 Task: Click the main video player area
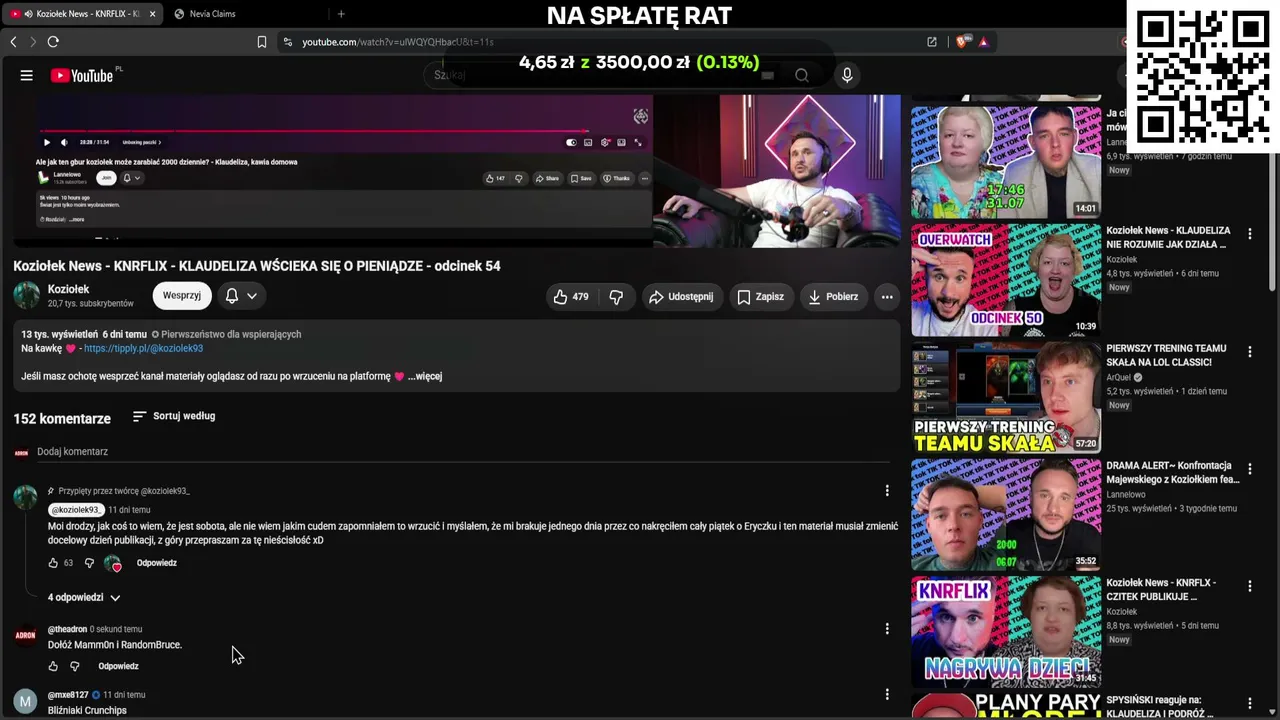456,171
